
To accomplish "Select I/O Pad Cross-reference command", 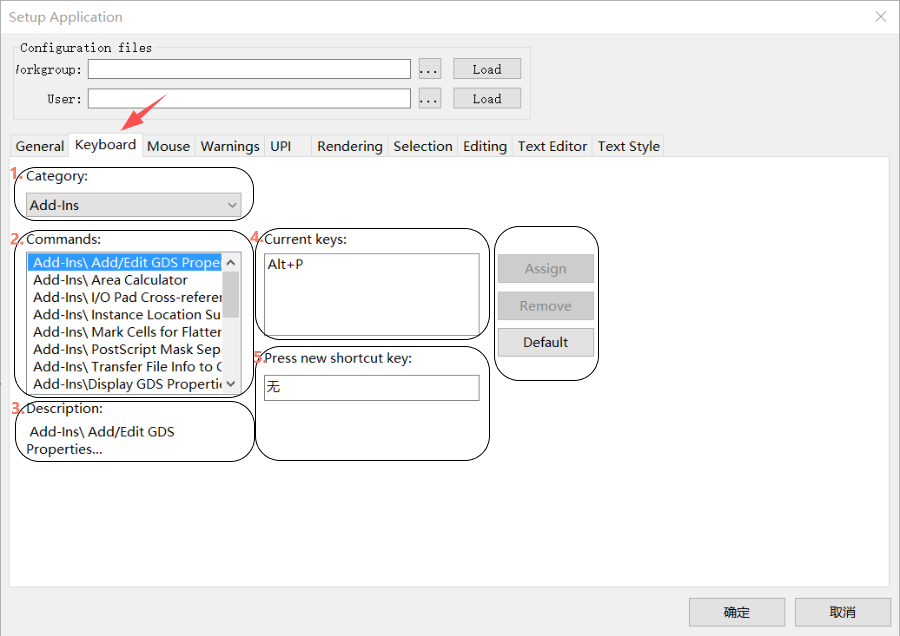I will (x=126, y=297).
